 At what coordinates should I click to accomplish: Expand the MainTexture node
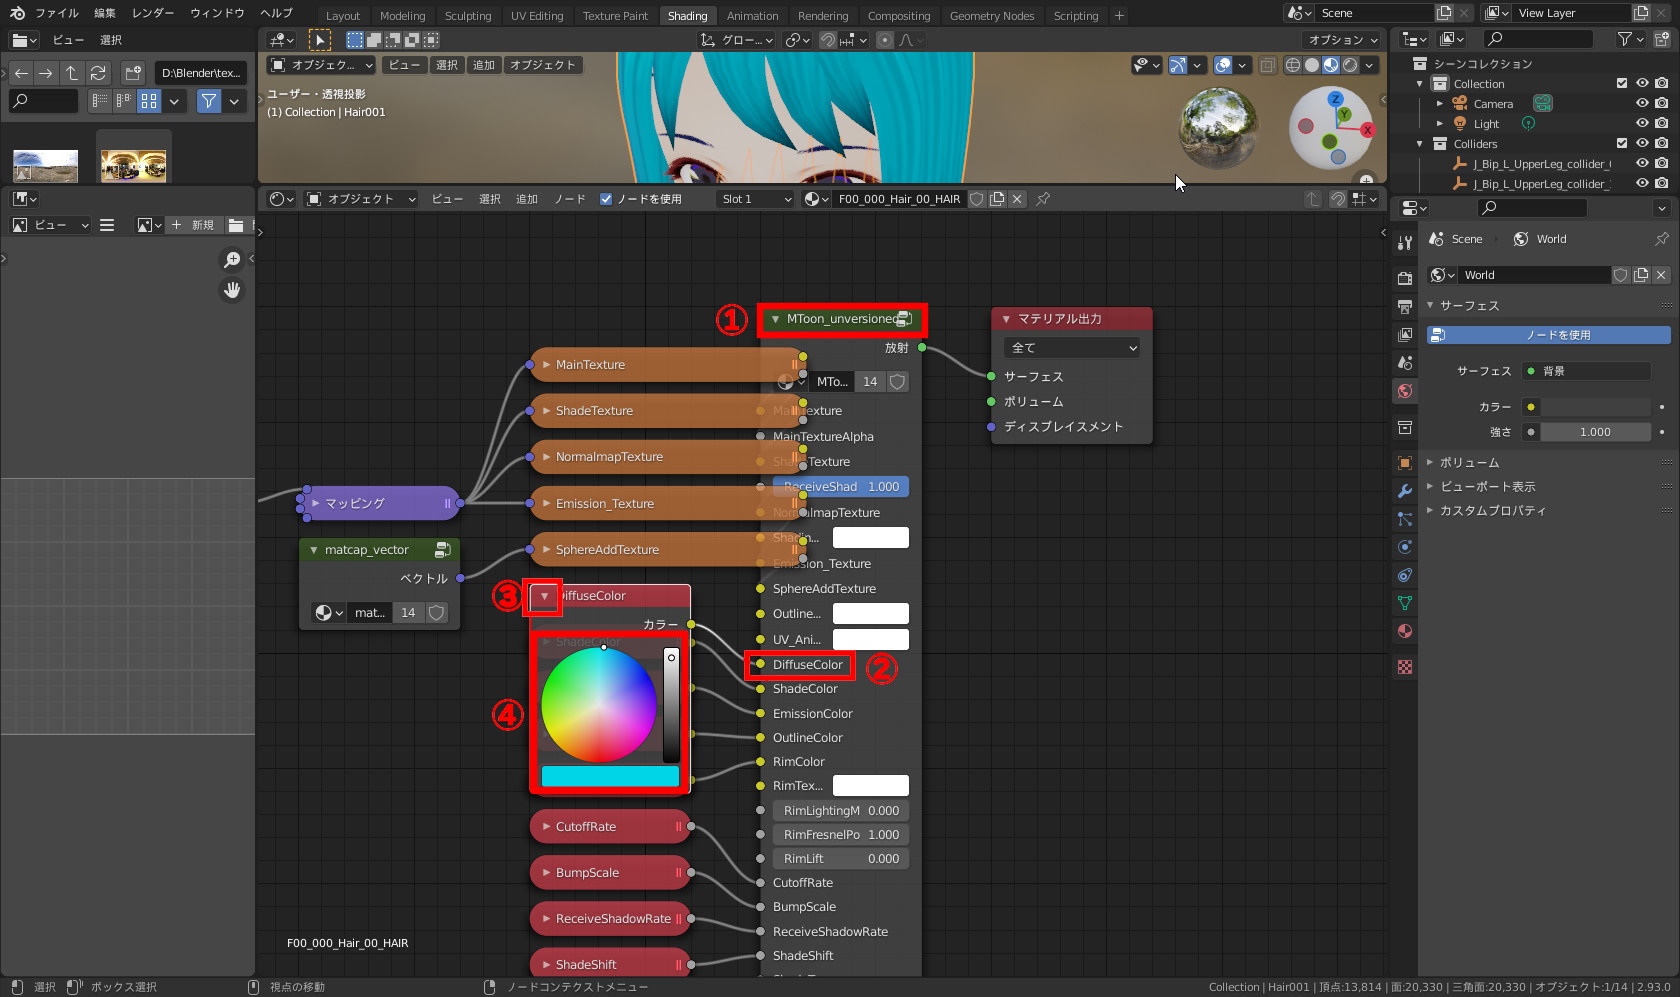(546, 365)
